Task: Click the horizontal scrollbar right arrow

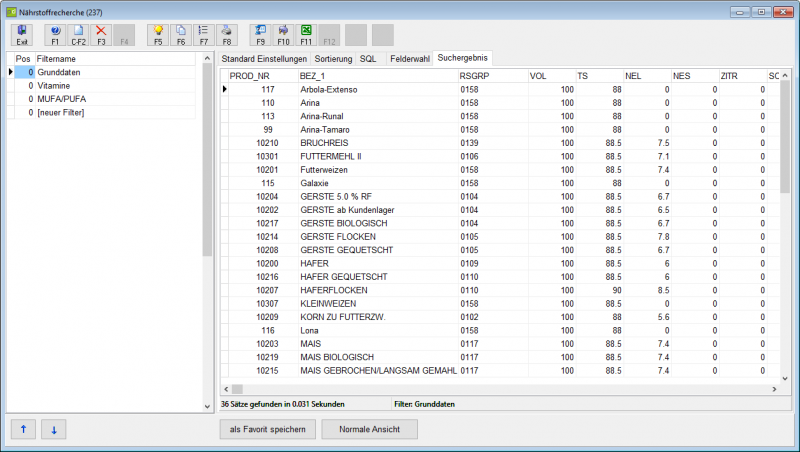Action: point(774,389)
